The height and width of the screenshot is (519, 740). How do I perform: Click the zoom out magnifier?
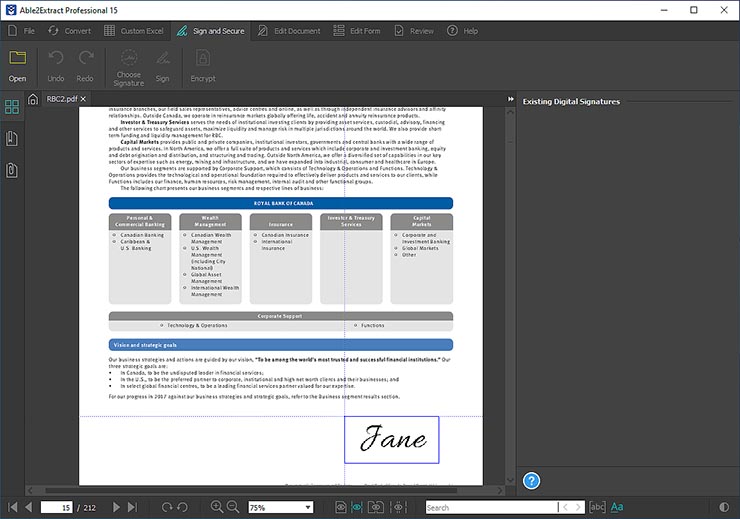click(233, 507)
